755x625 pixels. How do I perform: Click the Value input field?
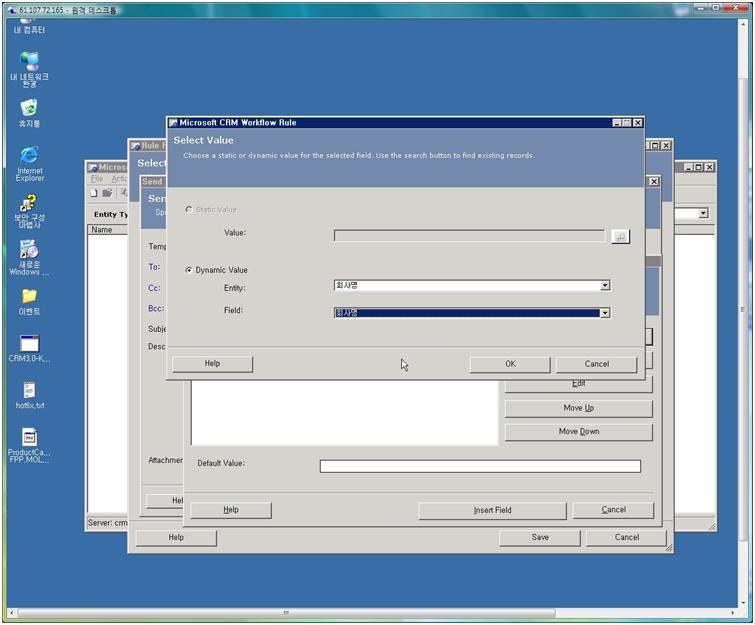(x=469, y=236)
